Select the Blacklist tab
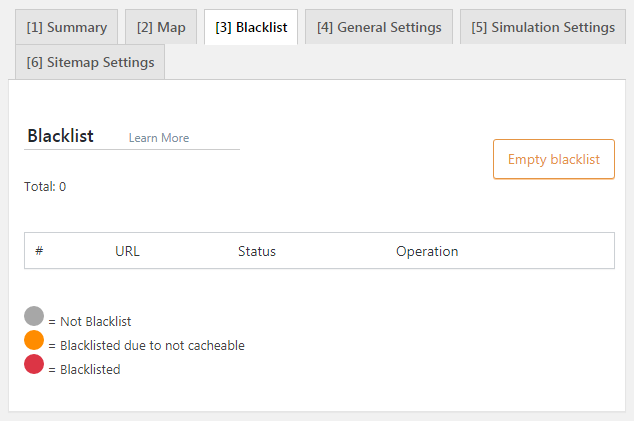Viewport: 634px width, 421px height. coord(251,28)
